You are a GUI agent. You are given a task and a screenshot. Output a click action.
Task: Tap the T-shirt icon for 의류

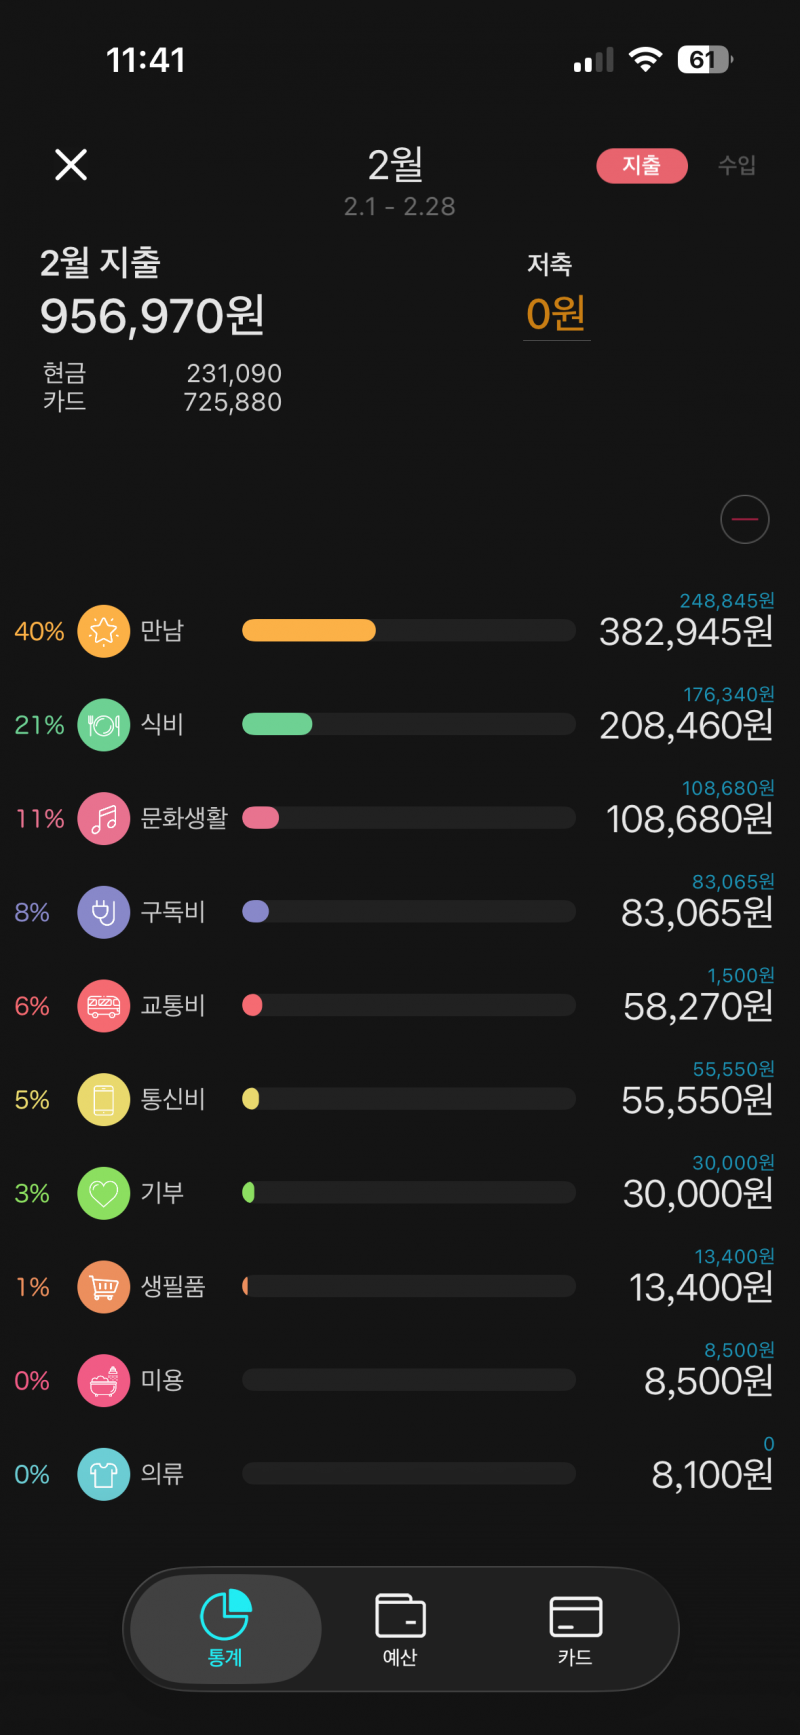click(x=104, y=1474)
